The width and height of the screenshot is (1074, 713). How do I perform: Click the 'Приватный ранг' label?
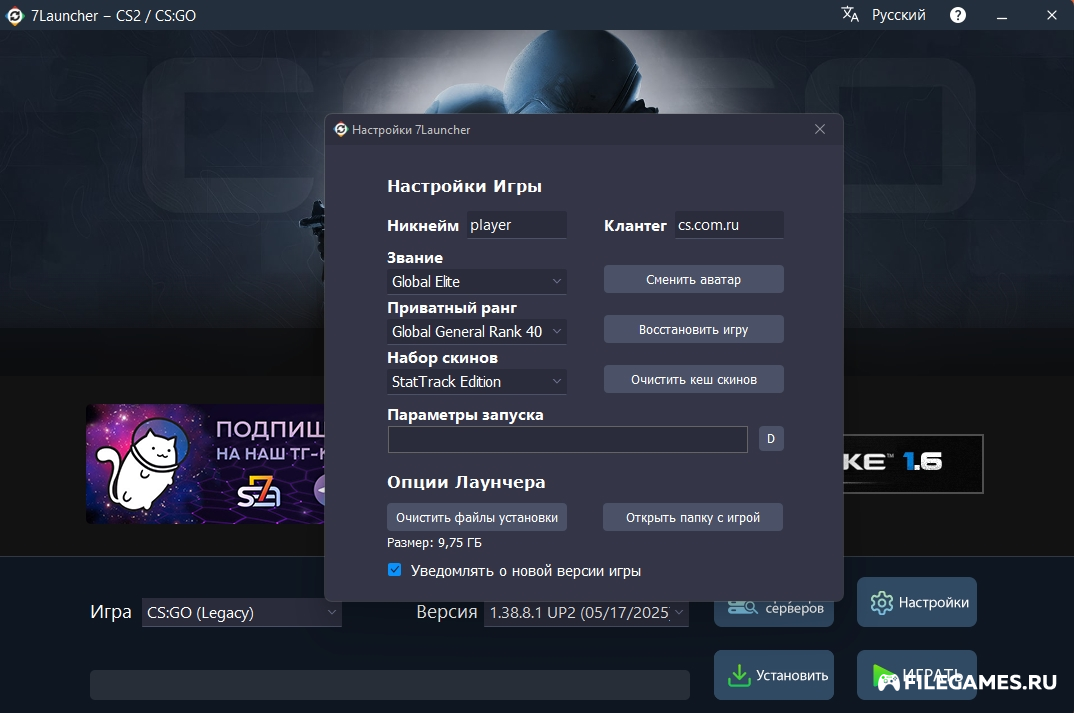click(x=452, y=308)
